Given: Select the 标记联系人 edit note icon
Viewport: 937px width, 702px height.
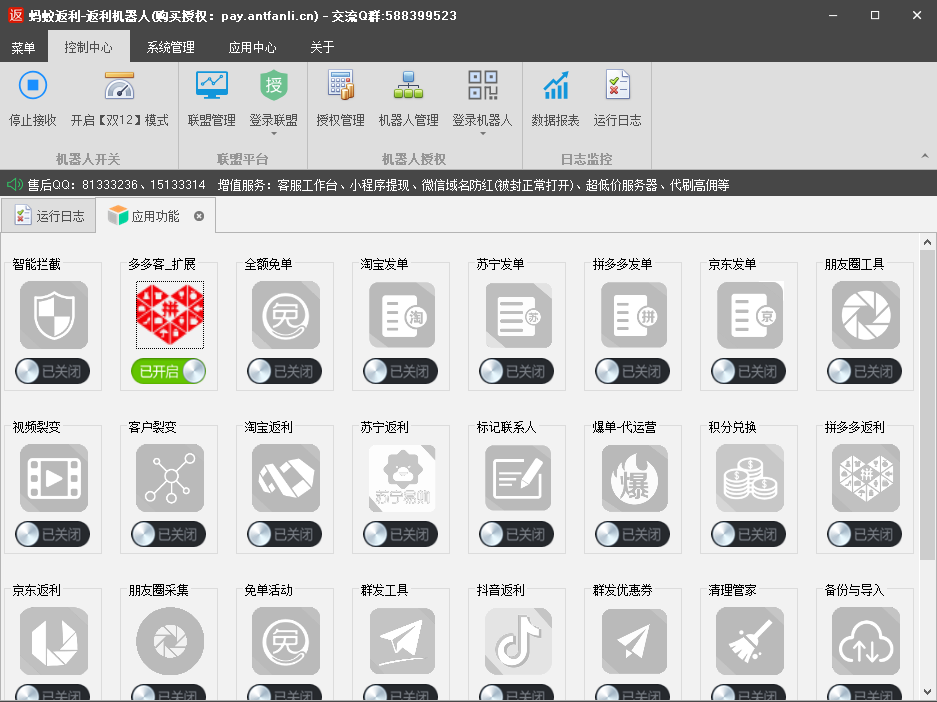Looking at the screenshot, I should tap(518, 478).
